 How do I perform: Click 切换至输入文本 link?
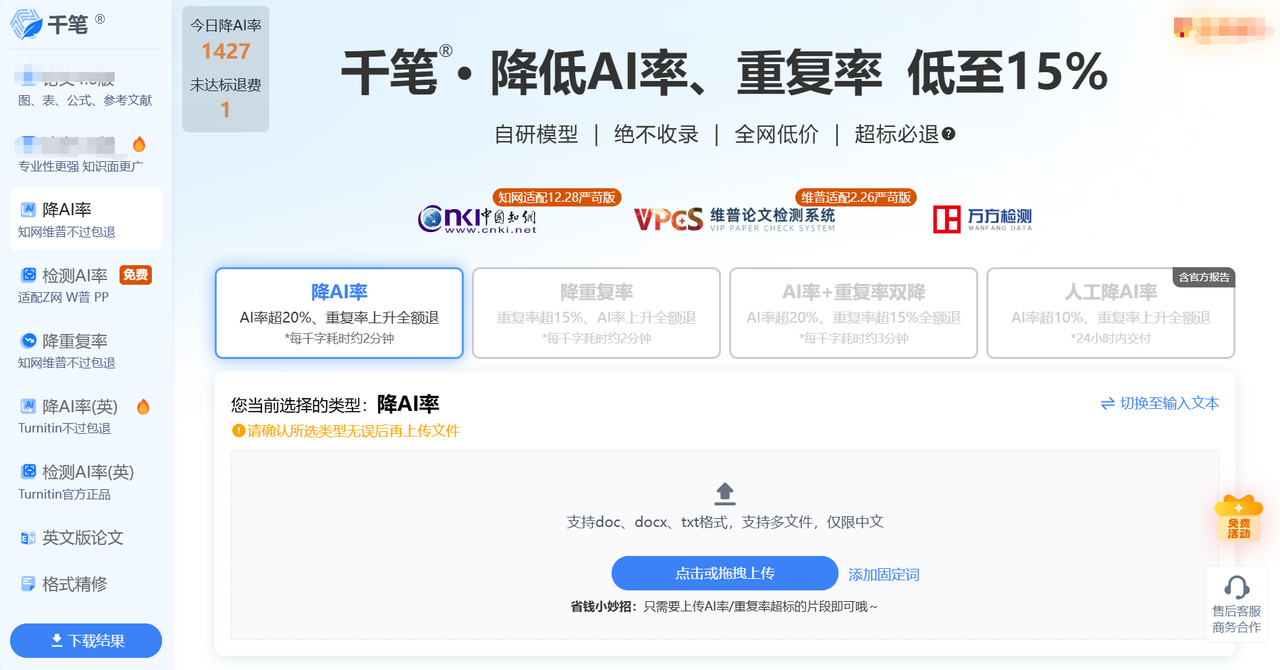coord(1170,403)
